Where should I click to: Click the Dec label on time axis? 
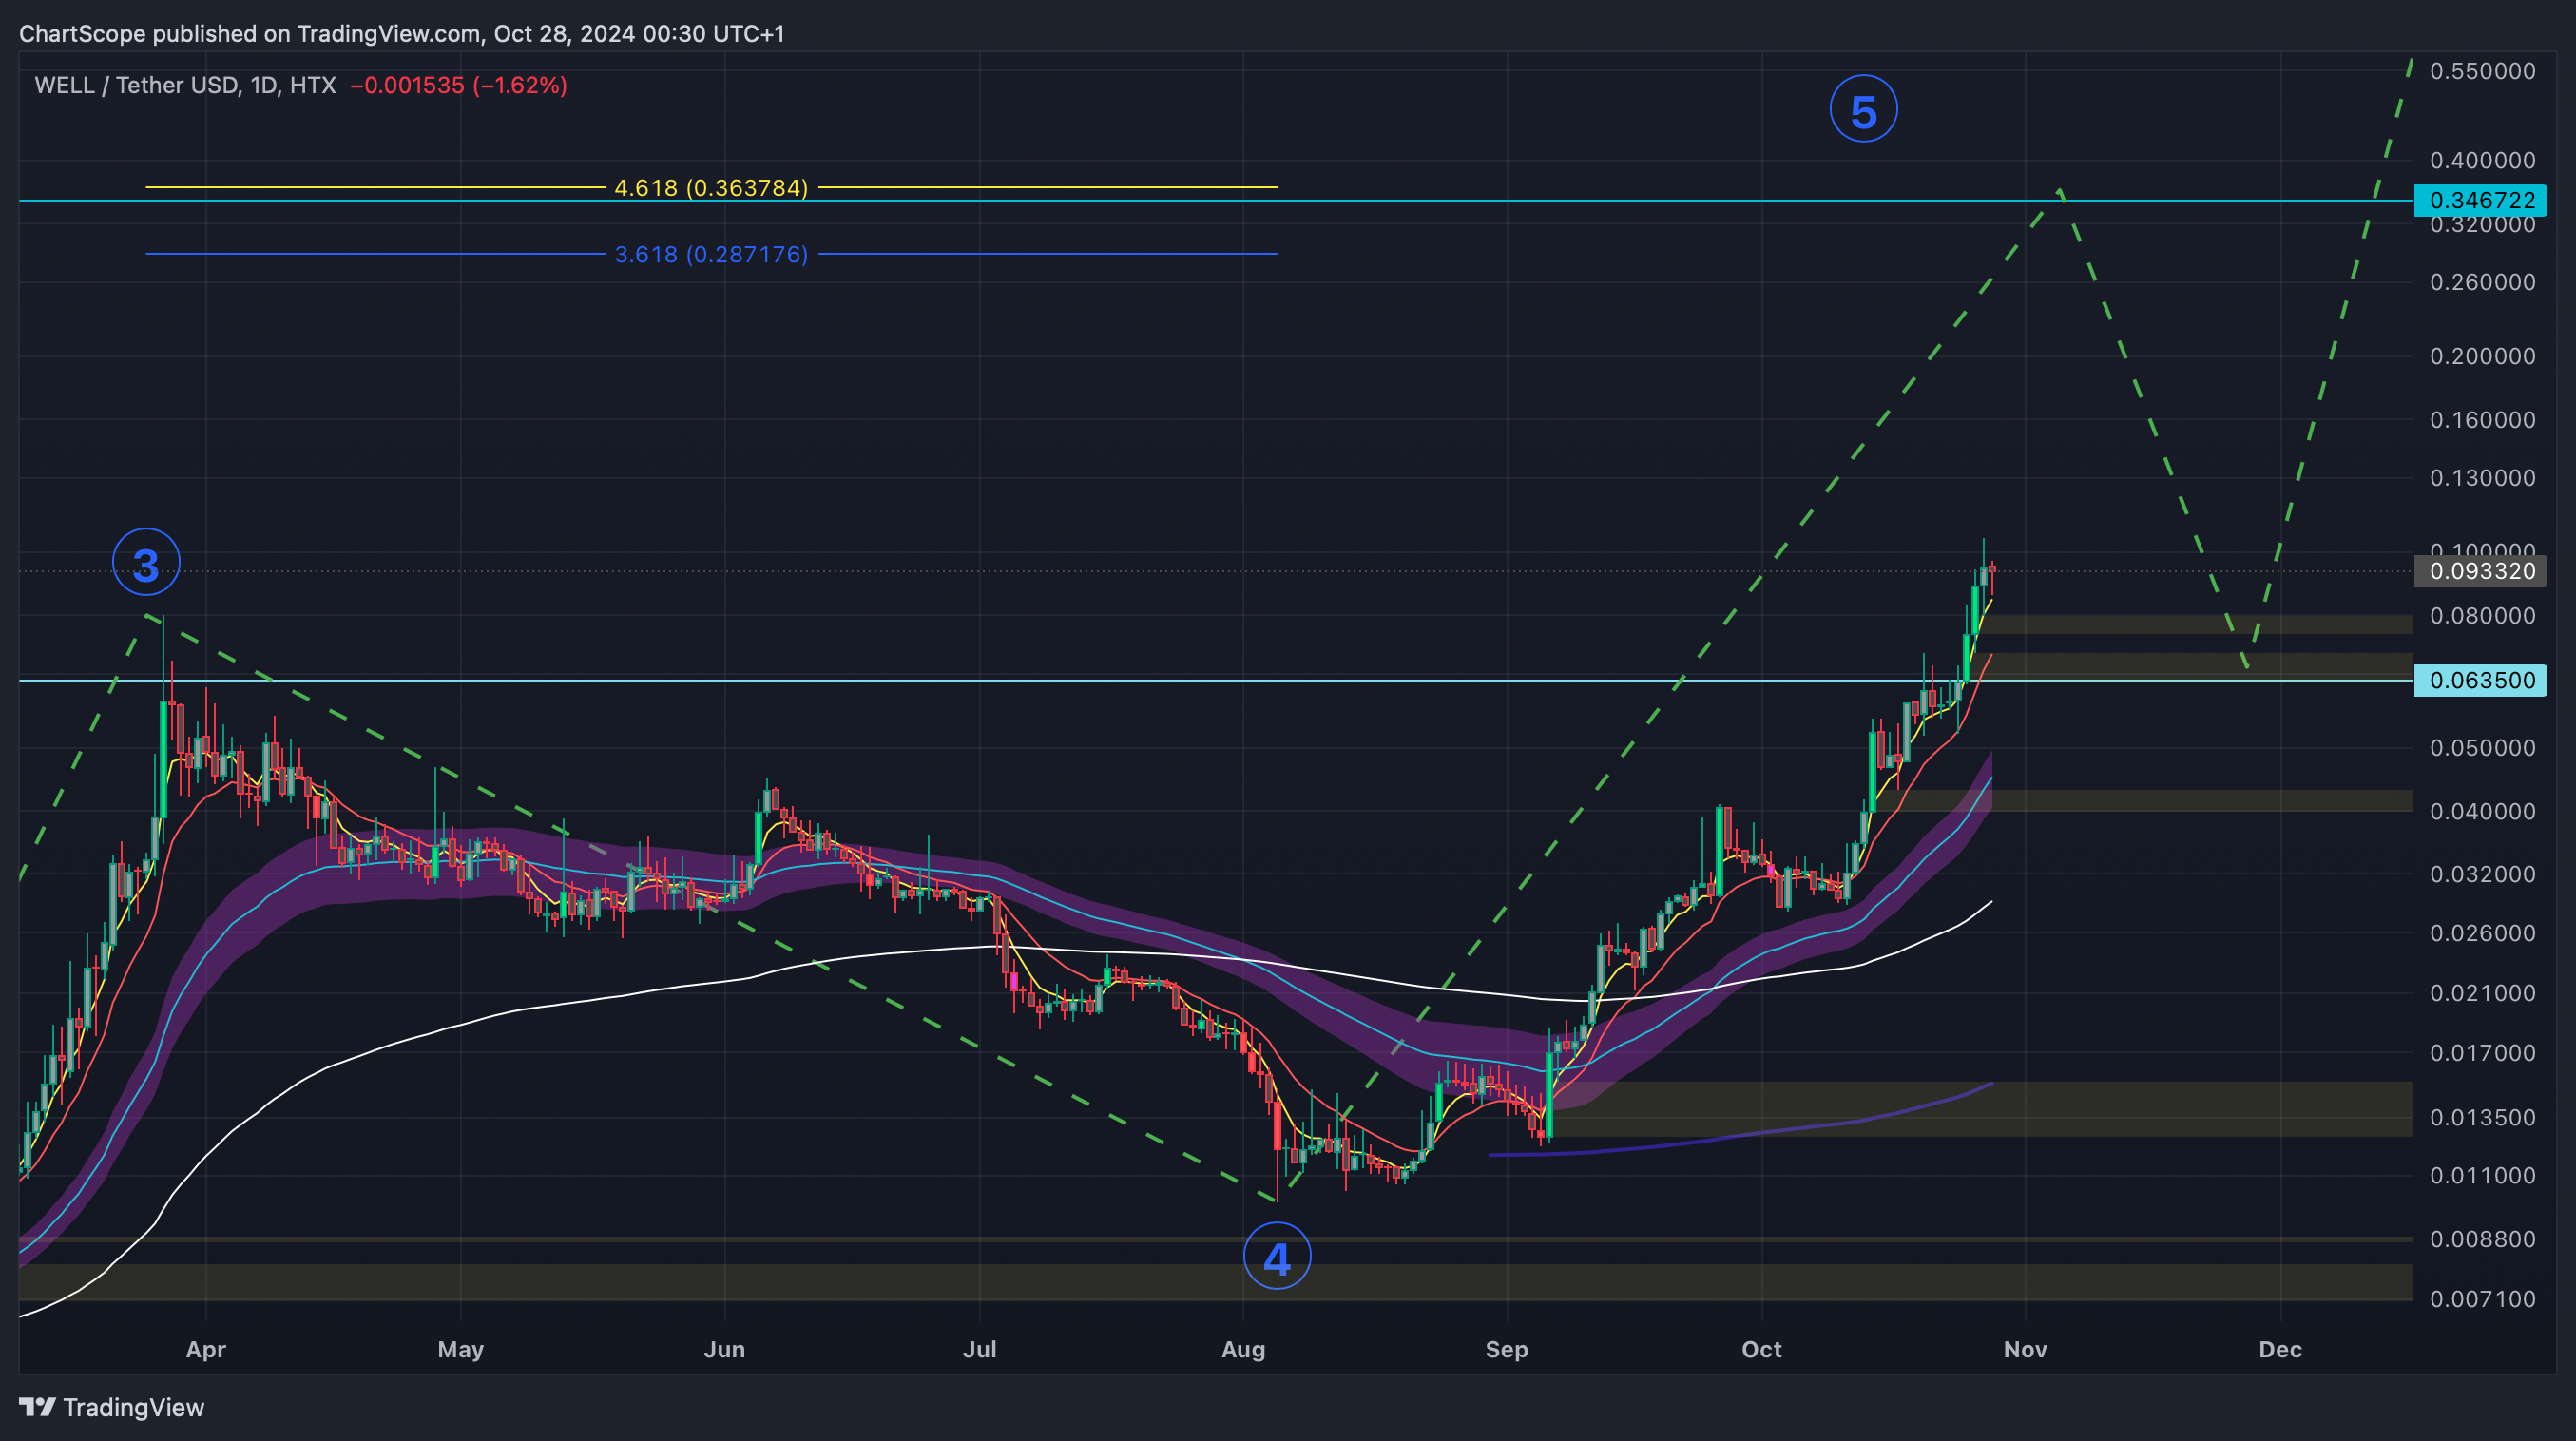coord(2281,1349)
